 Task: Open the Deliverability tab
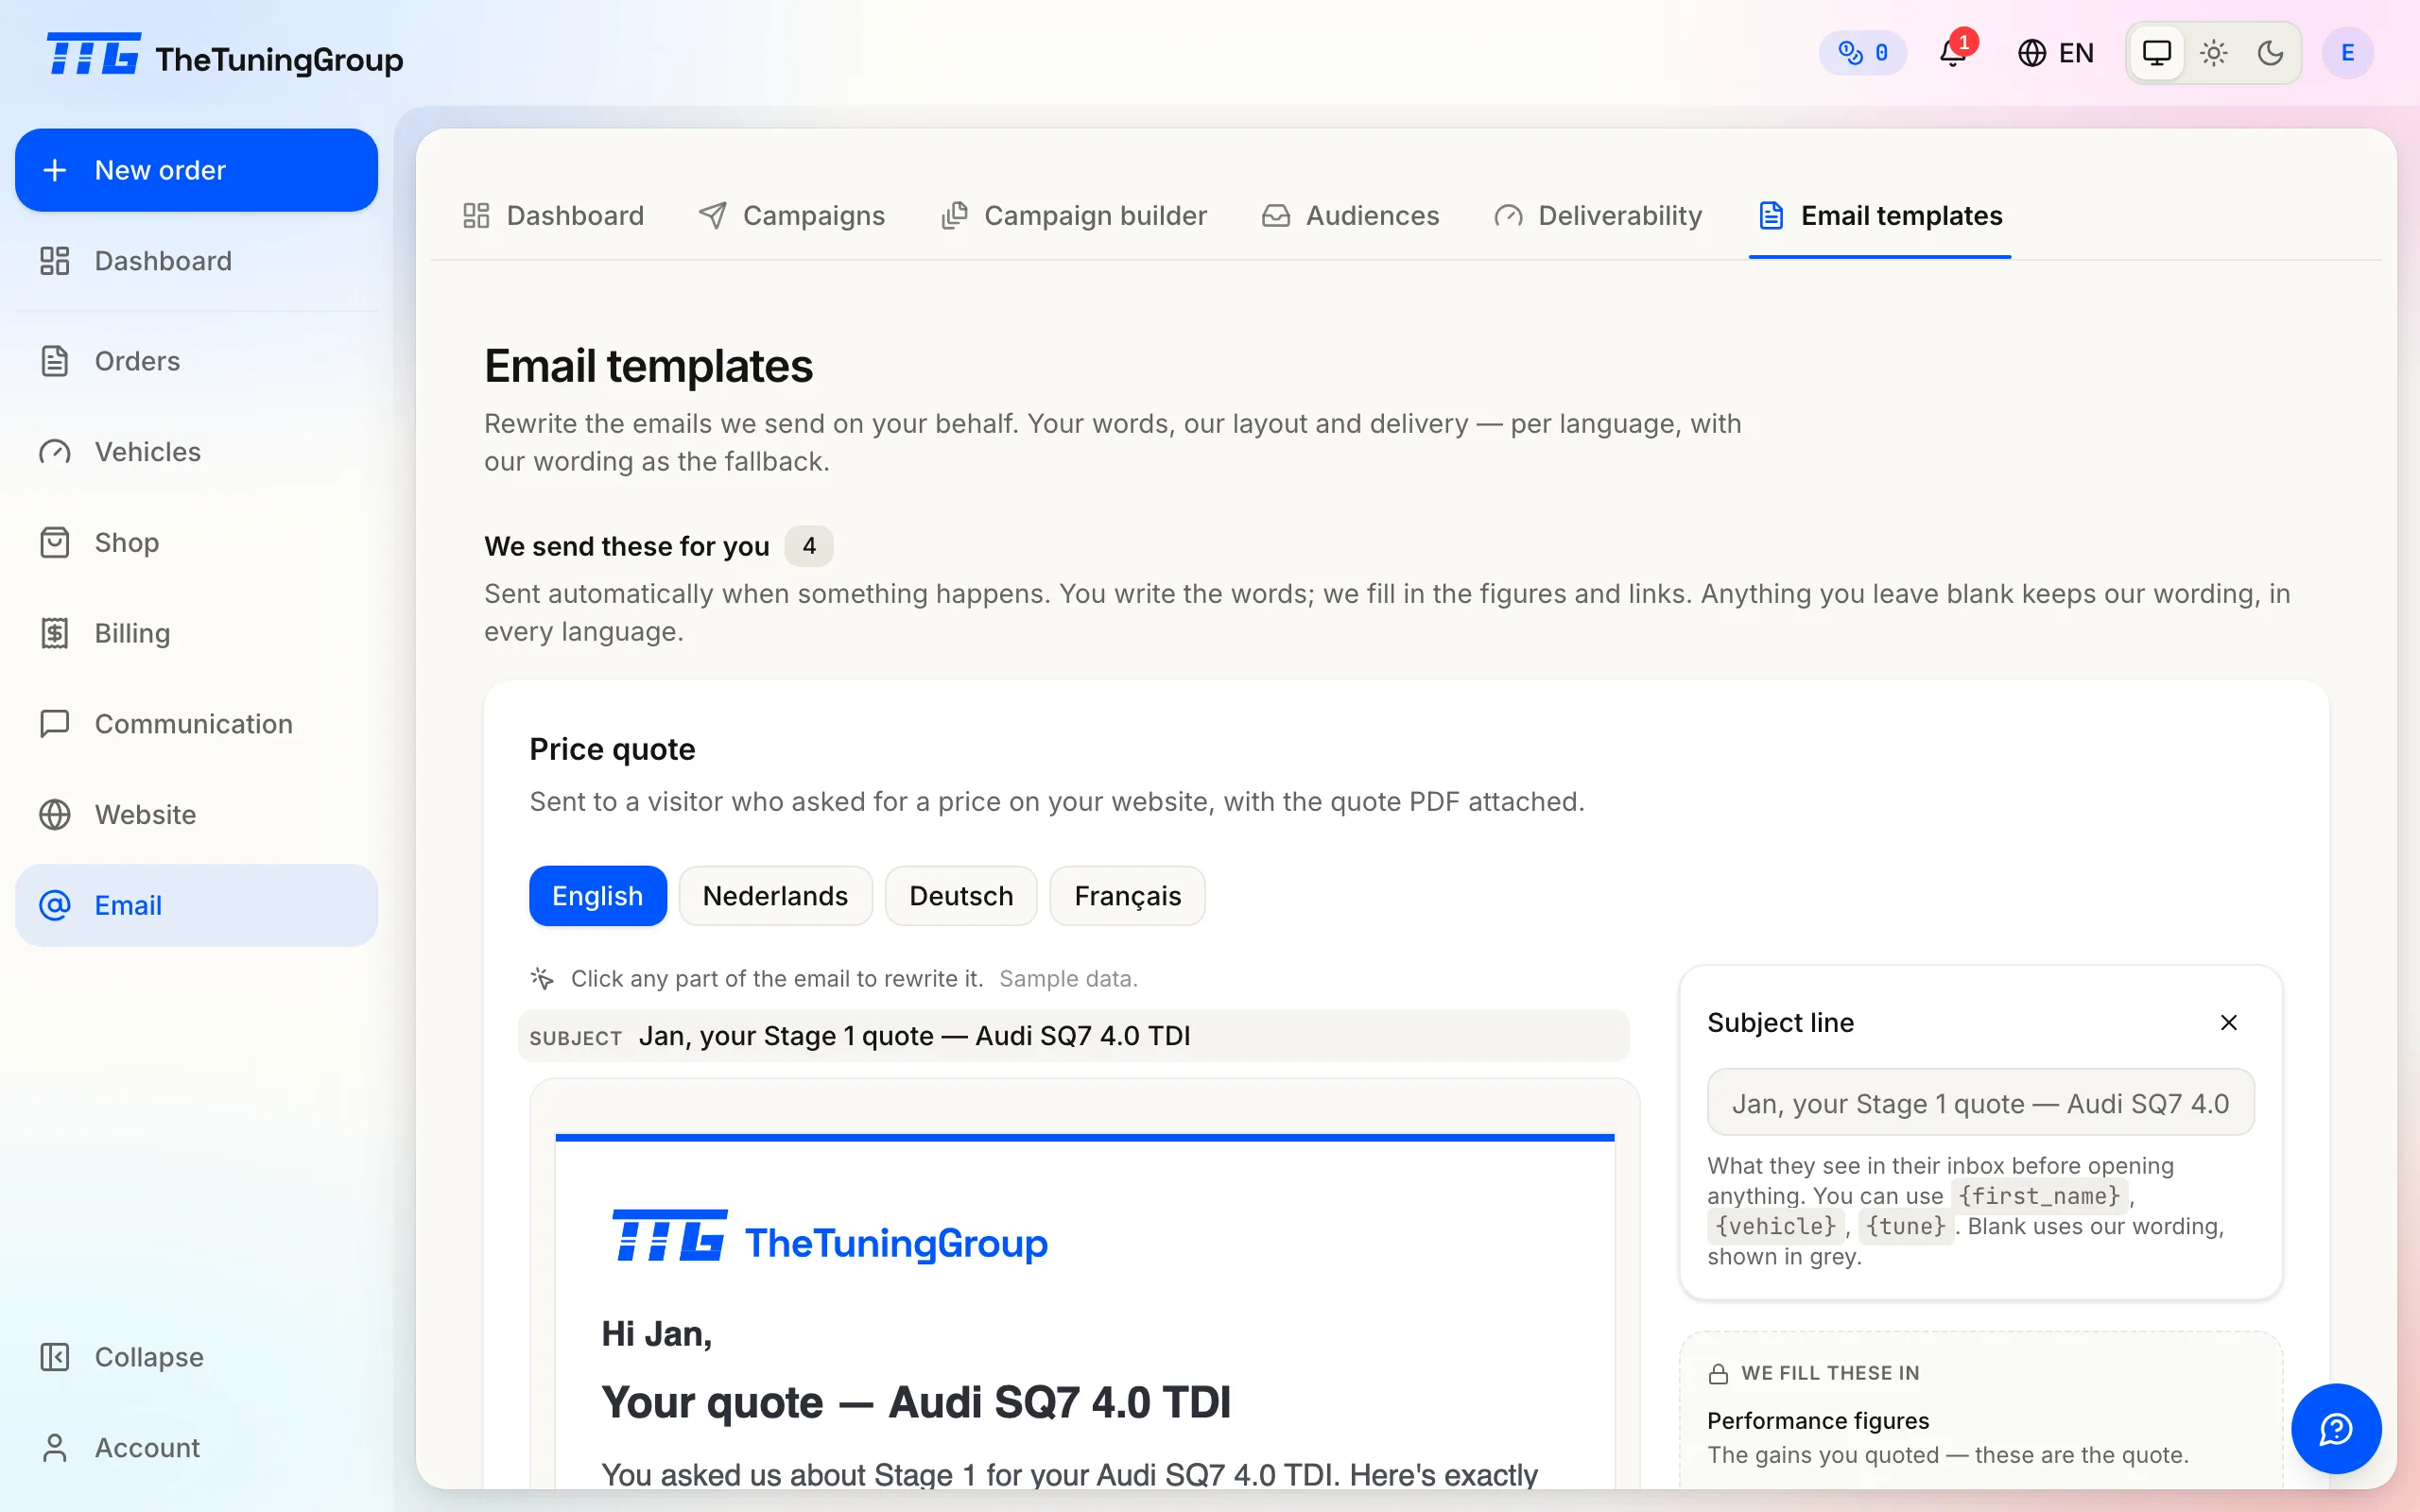(x=1598, y=216)
